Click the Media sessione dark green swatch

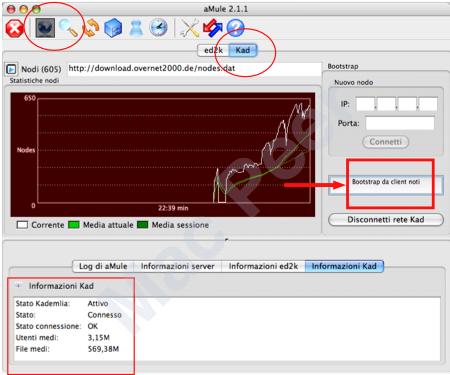pos(143,225)
